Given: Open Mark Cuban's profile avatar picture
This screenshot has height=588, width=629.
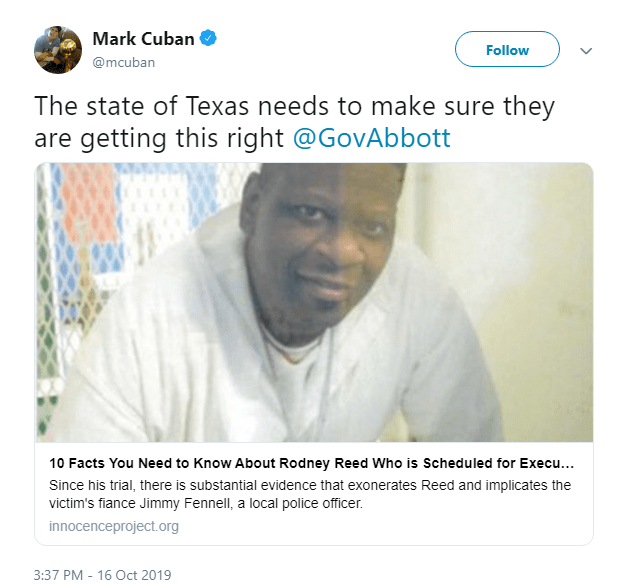Looking at the screenshot, I should [58, 50].
